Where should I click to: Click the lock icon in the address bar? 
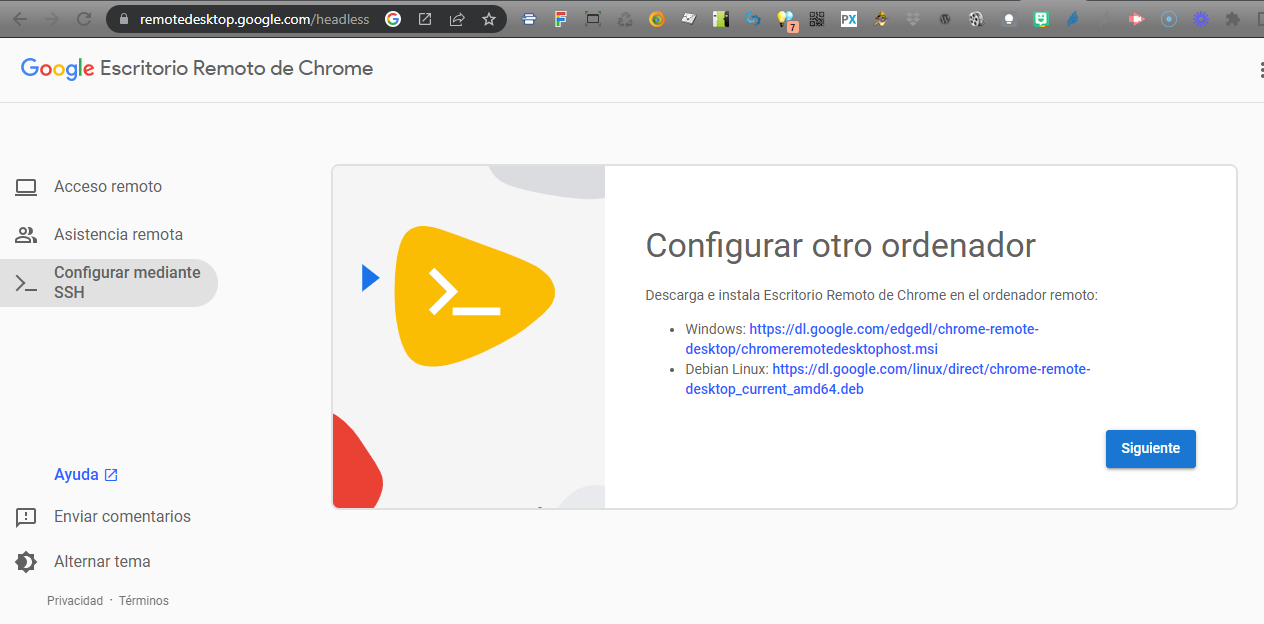pyautogui.click(x=124, y=19)
